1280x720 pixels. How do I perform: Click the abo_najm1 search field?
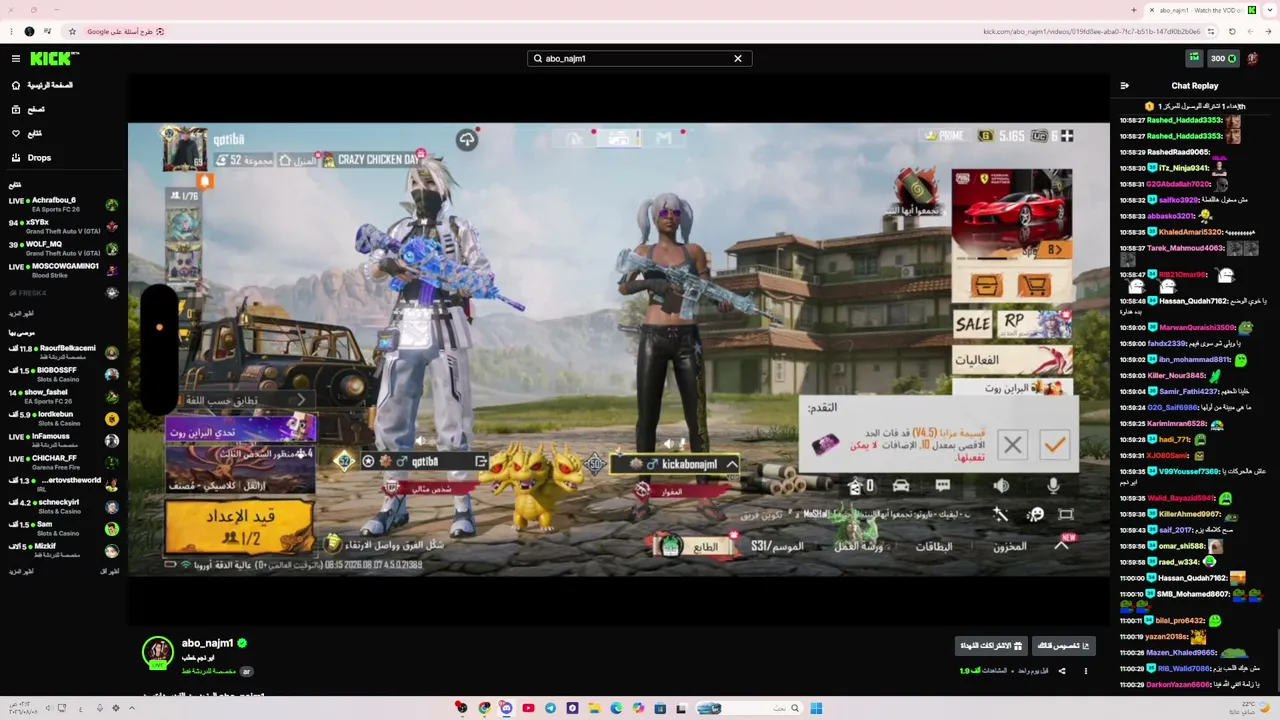639,59
